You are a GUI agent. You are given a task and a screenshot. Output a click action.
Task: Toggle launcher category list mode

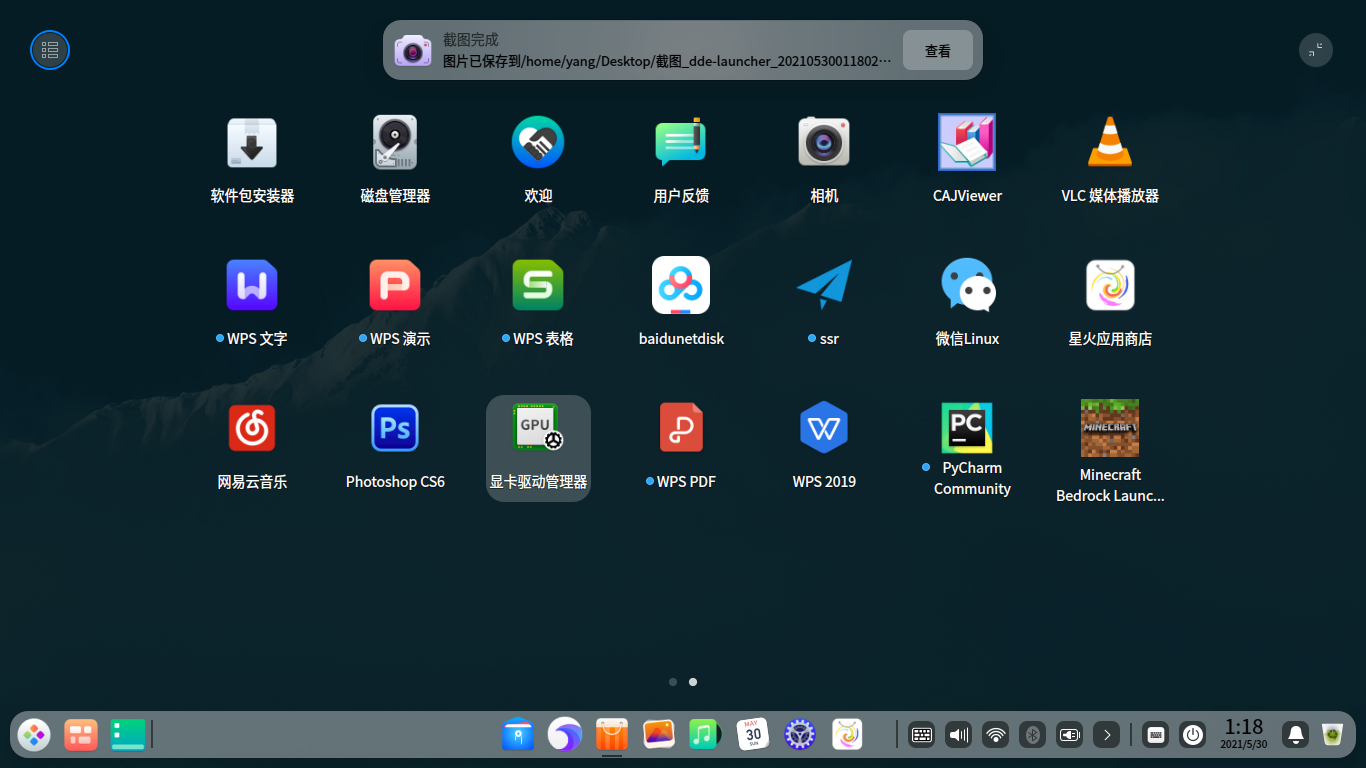point(50,50)
